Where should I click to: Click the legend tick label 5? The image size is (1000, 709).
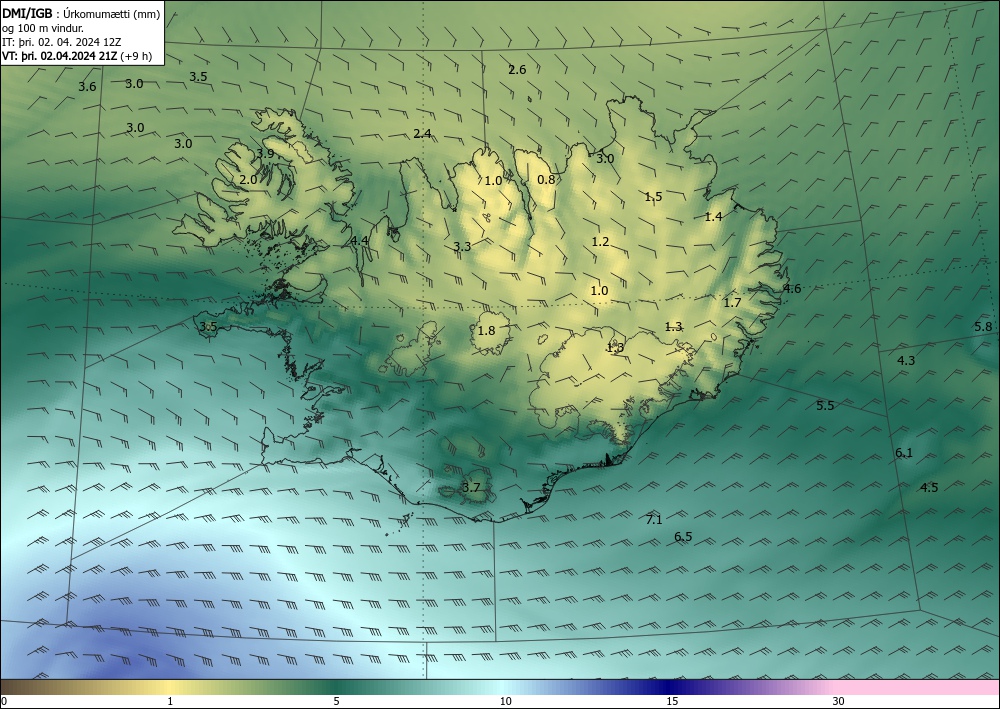point(336,701)
